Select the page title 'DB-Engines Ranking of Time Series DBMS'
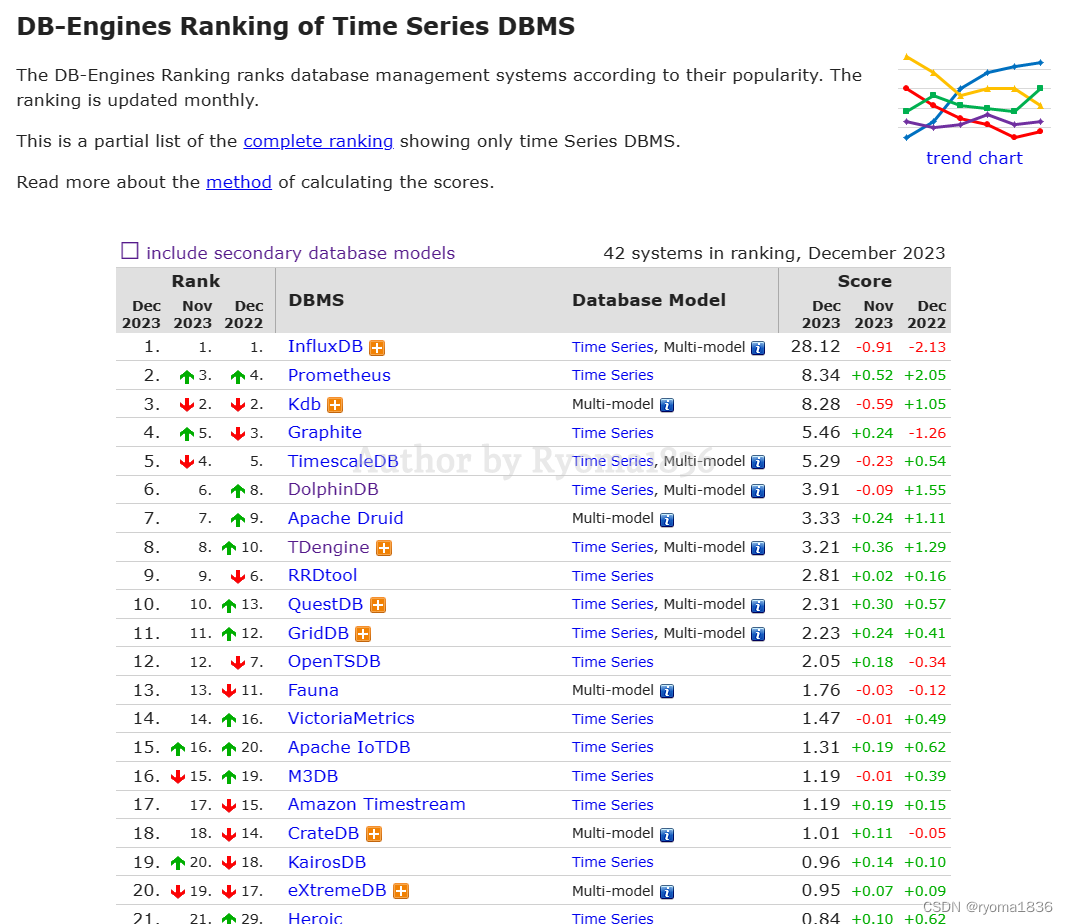The width and height of the screenshot is (1068, 924). (296, 27)
